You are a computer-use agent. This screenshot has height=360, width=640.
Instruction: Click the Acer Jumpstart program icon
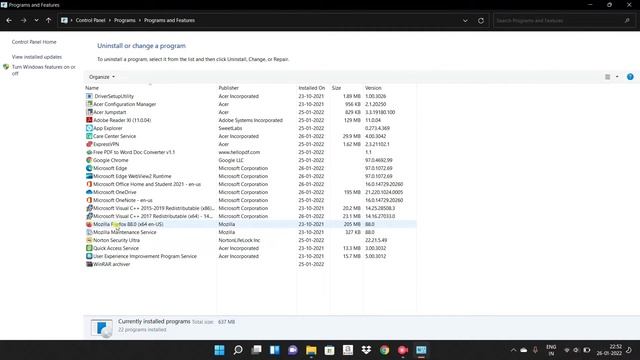[89, 112]
